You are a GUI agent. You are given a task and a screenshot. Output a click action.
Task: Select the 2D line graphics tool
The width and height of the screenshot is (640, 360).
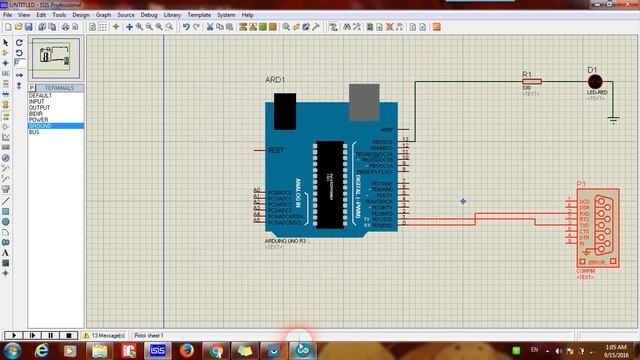click(5, 201)
